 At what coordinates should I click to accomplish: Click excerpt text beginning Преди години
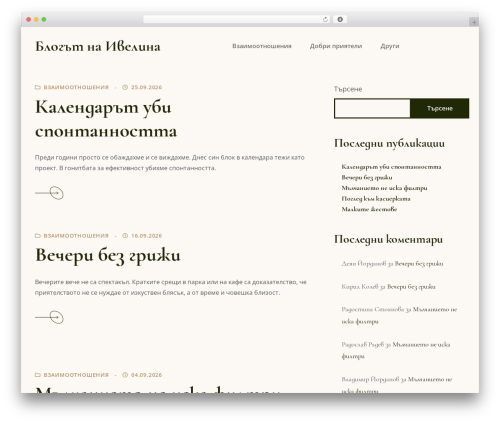tap(170, 163)
